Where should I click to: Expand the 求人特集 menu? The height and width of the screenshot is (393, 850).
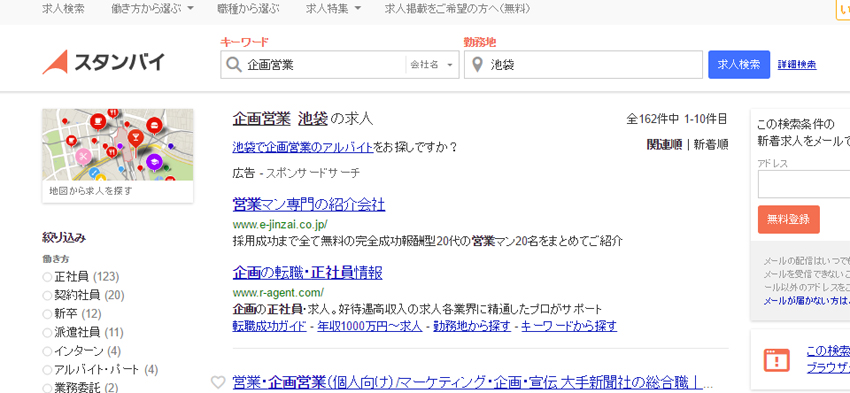tap(333, 9)
